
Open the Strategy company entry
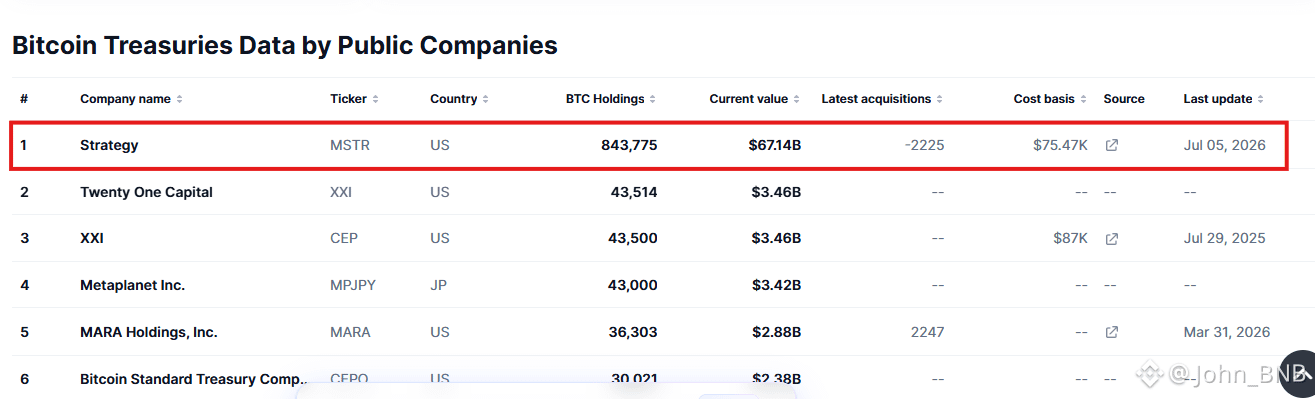coord(109,145)
